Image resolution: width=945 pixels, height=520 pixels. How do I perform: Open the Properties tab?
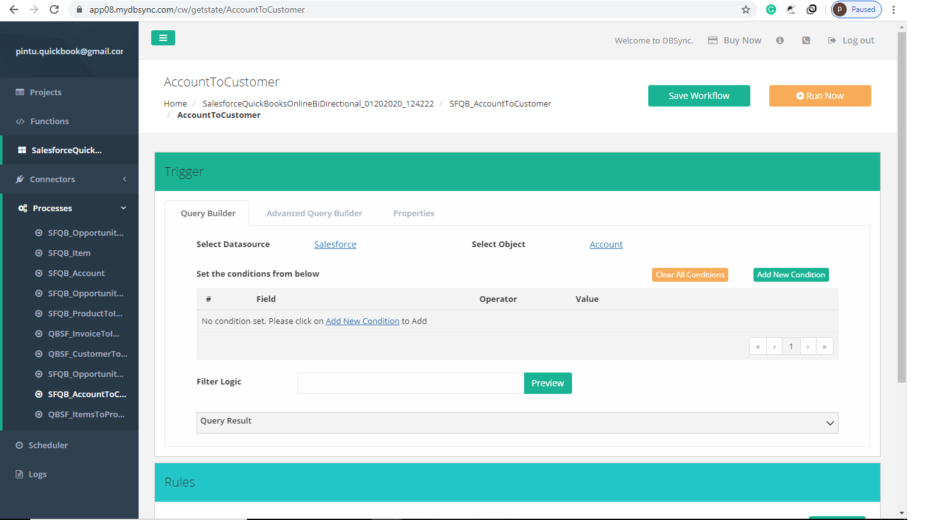(x=413, y=213)
